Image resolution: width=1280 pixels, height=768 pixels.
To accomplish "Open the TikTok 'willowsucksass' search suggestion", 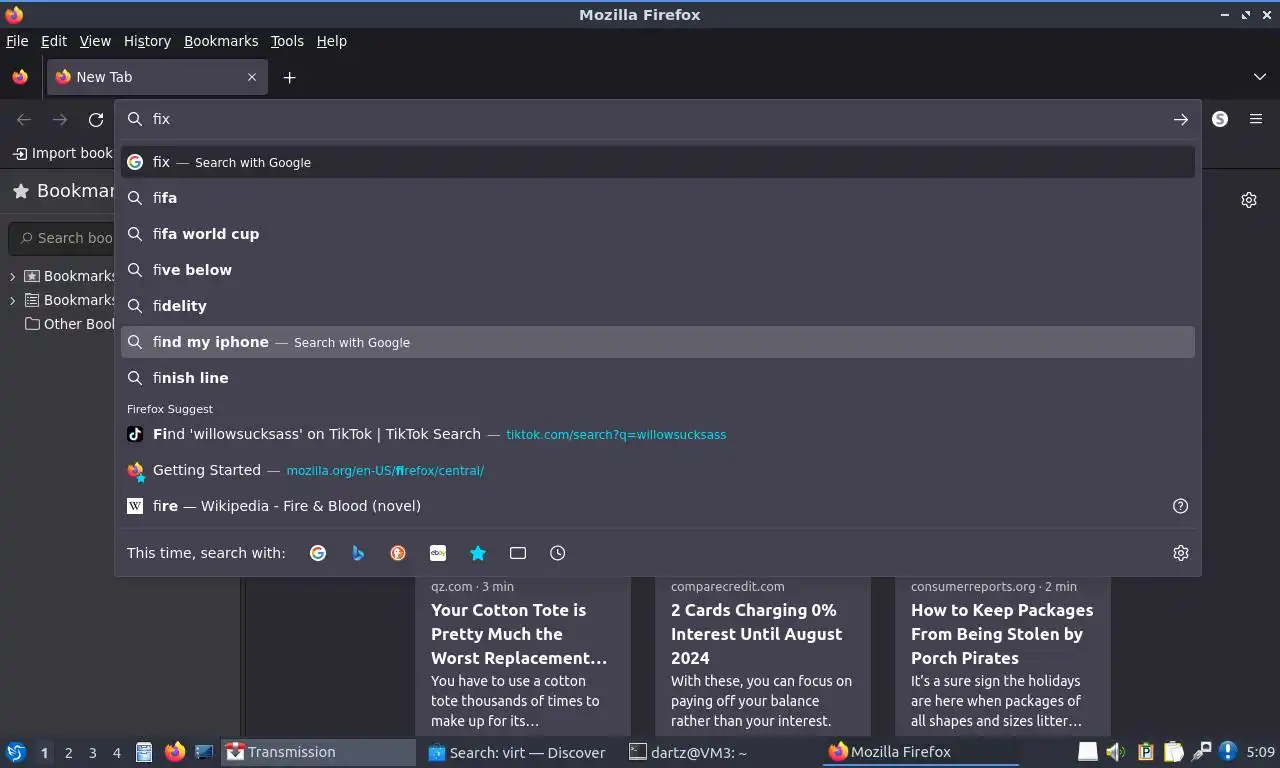I will point(658,434).
